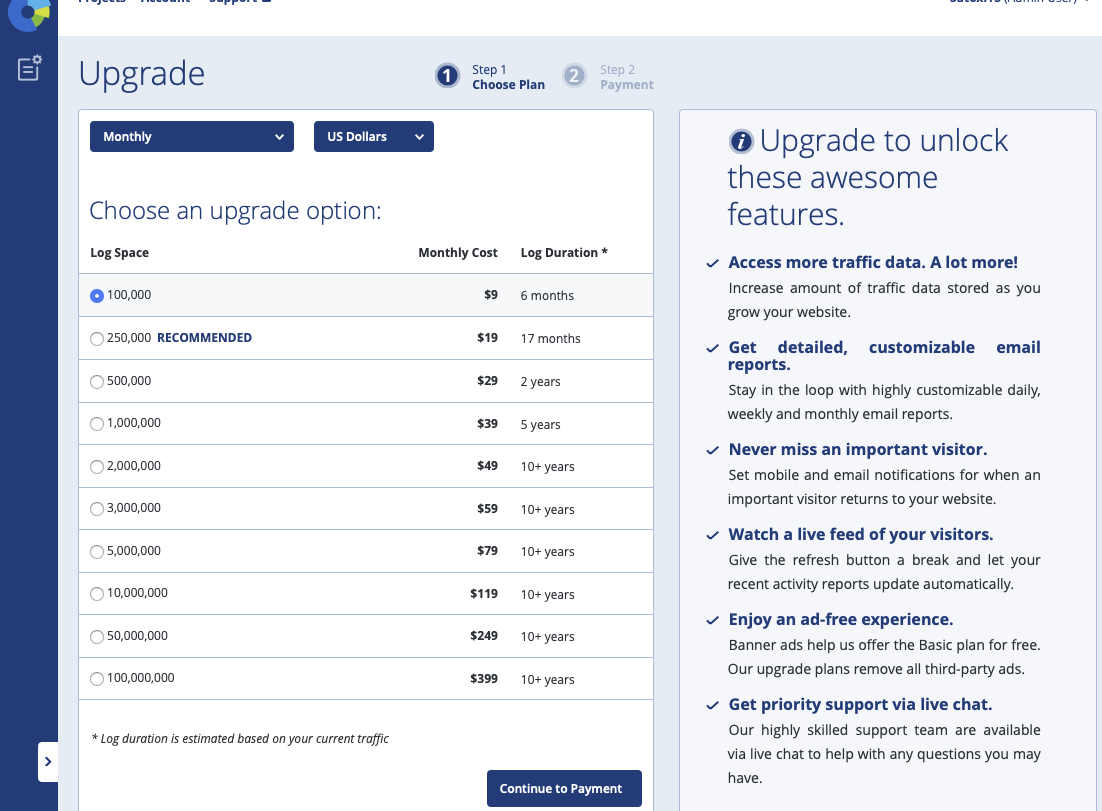Viewport: 1102px width, 811px height.
Task: Choose the recommended 250,000 log space plan
Action: pos(97,339)
